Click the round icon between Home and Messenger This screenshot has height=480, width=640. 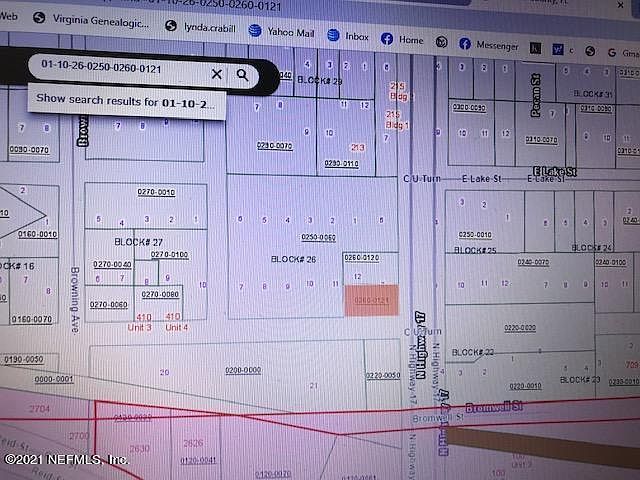click(x=441, y=42)
